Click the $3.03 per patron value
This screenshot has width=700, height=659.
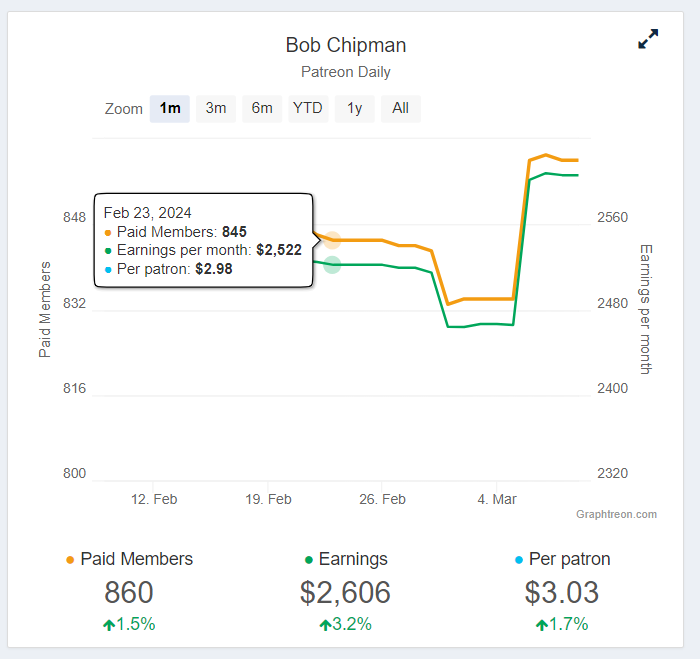[562, 592]
